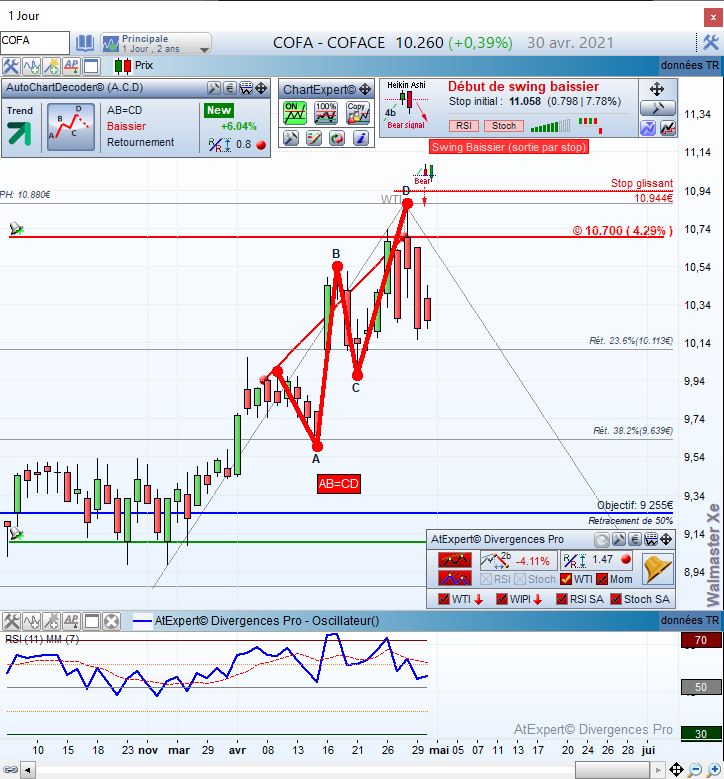Open the Principale view dropdown
Viewport: 724px width, 779px height.
click(x=156, y=43)
